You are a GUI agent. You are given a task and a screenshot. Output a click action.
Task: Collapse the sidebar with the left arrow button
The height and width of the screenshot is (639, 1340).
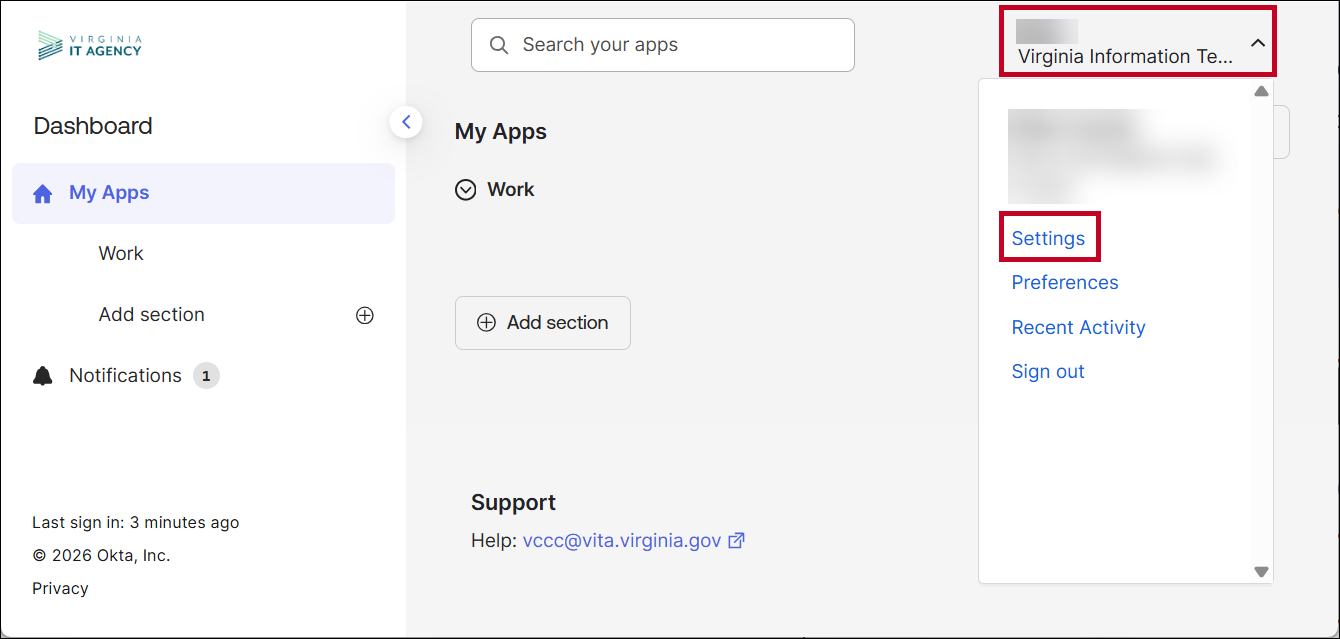[x=406, y=122]
